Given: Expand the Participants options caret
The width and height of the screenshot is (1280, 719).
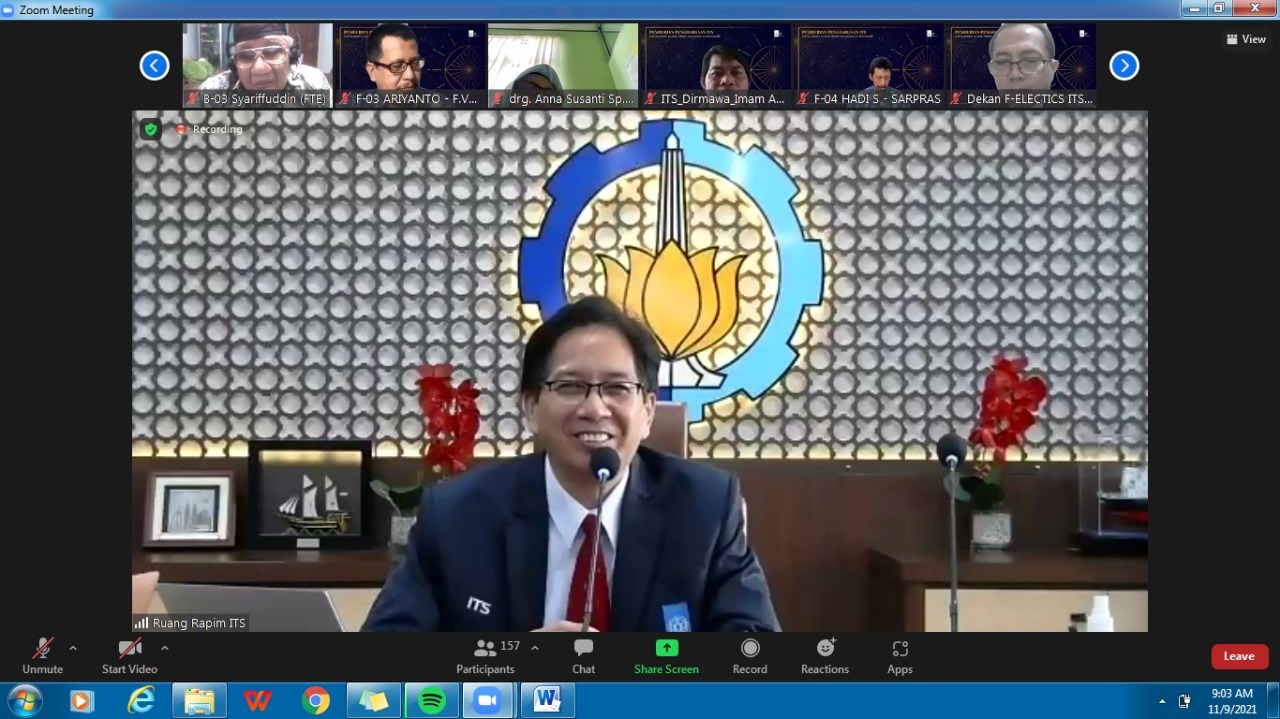Looking at the screenshot, I should [x=535, y=648].
